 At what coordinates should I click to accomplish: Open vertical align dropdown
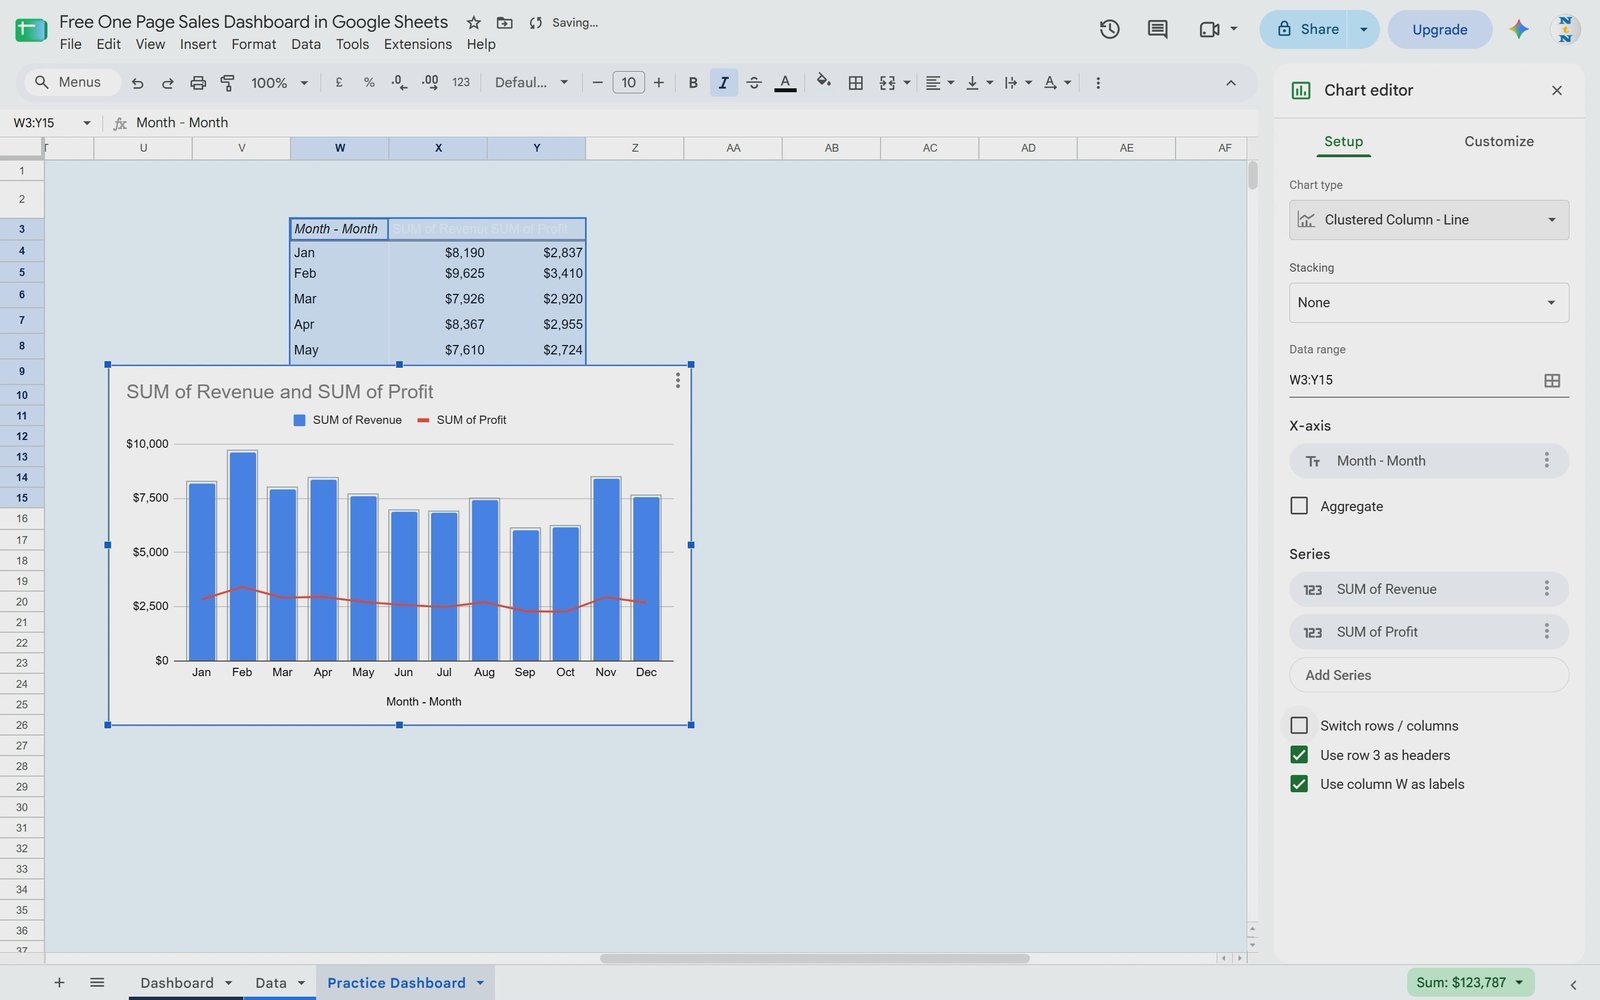click(979, 83)
